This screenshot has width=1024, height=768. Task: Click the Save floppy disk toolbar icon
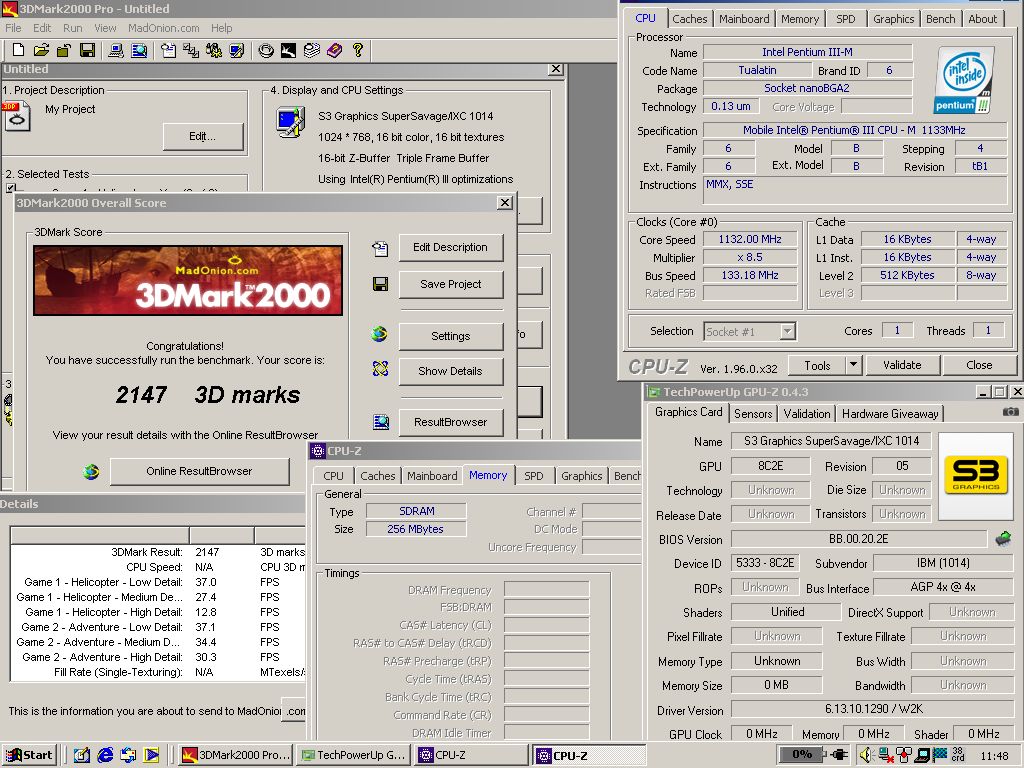tap(88, 50)
